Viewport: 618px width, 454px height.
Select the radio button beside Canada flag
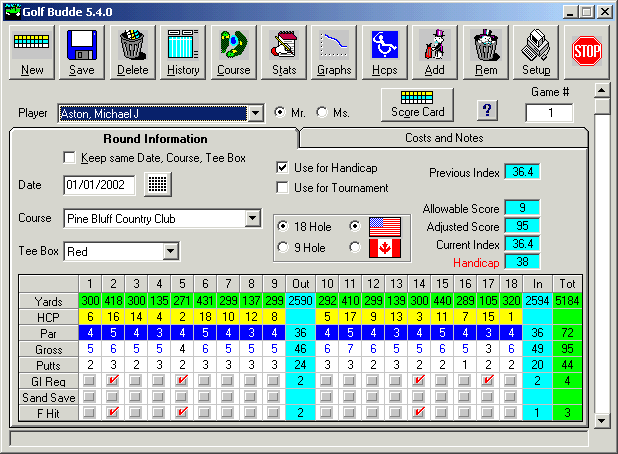pyautogui.click(x=355, y=247)
